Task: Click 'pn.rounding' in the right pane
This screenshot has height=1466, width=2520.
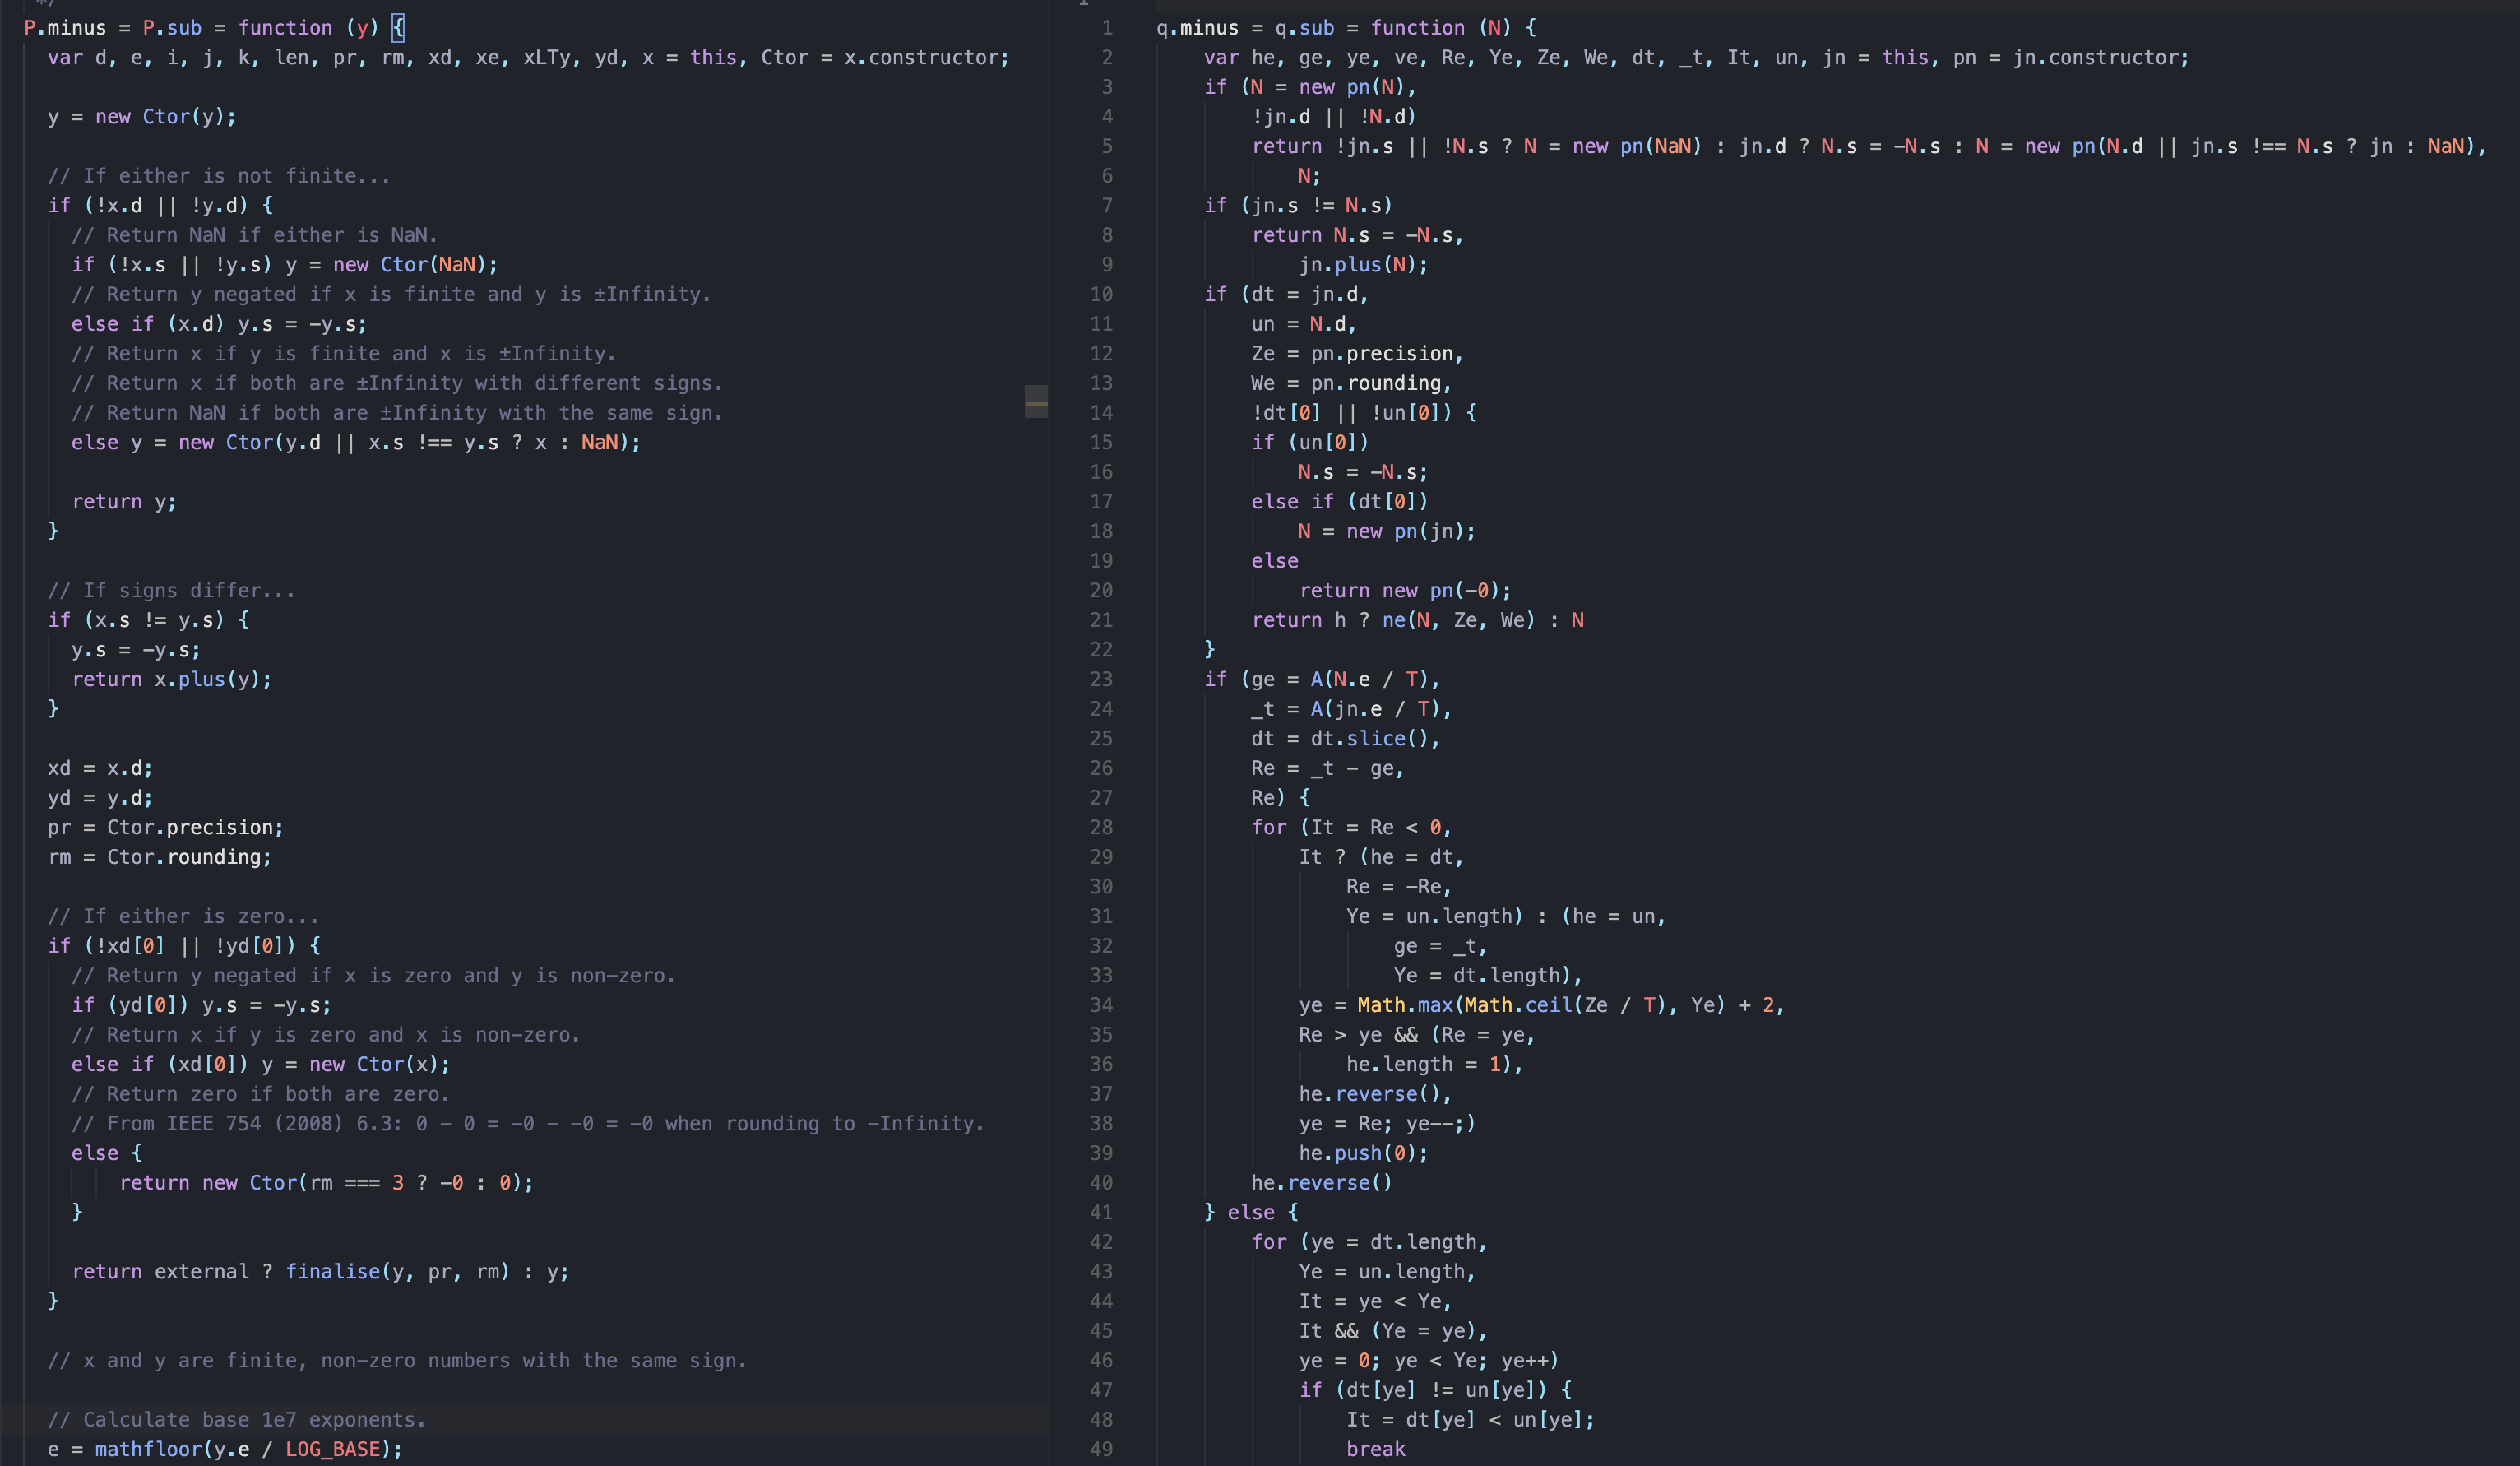Action: (x=1375, y=383)
